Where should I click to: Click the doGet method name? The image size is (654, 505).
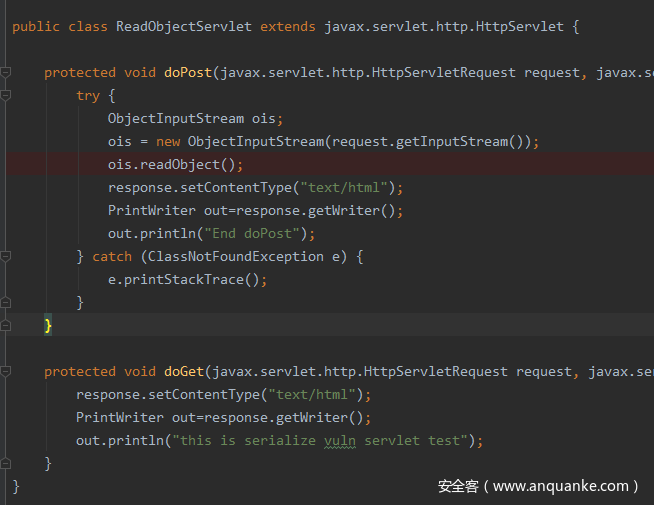pyautogui.click(x=184, y=371)
